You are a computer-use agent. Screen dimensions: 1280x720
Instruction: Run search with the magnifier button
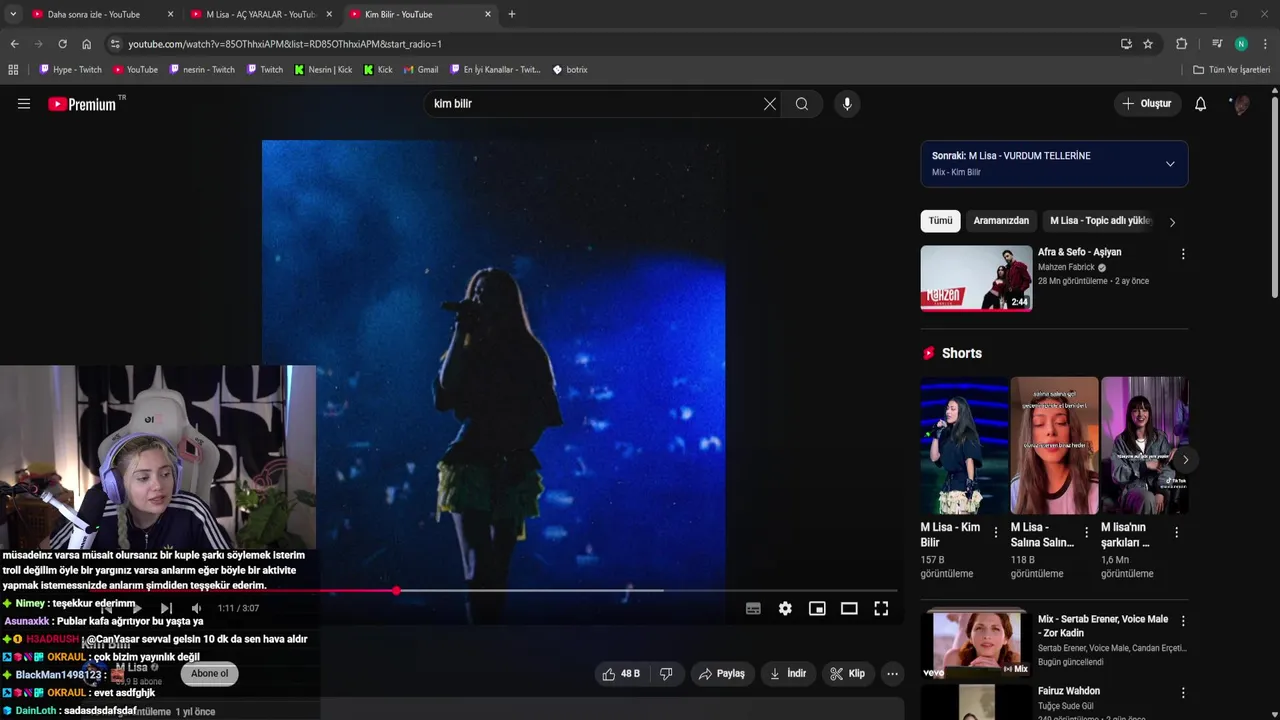(x=802, y=104)
